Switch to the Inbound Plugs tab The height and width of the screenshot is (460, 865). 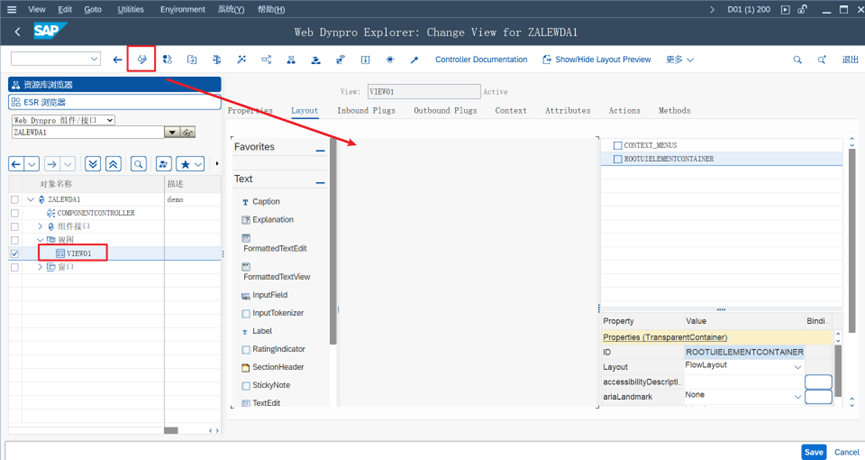[366, 110]
